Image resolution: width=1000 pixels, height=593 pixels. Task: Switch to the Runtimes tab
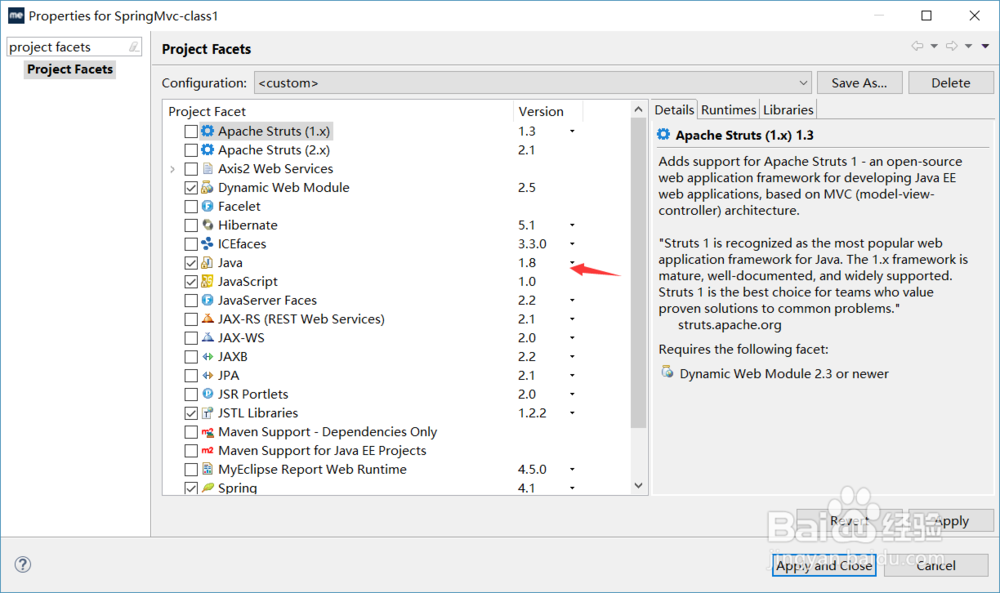(728, 110)
